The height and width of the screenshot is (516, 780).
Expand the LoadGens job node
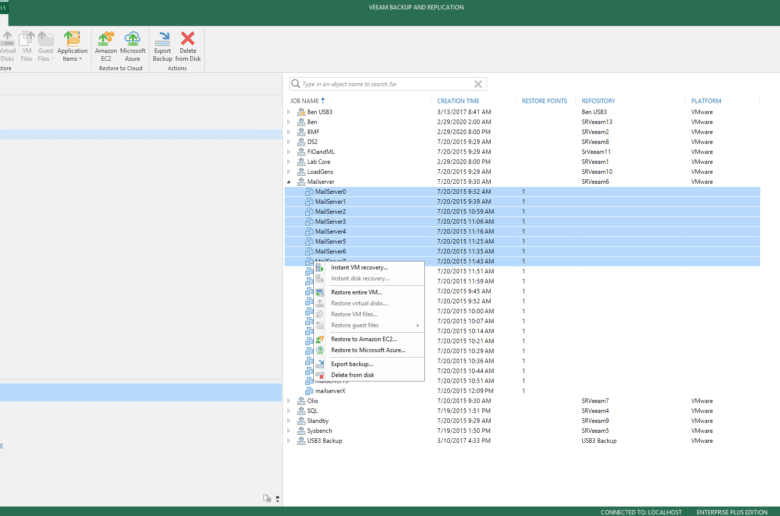(x=289, y=172)
